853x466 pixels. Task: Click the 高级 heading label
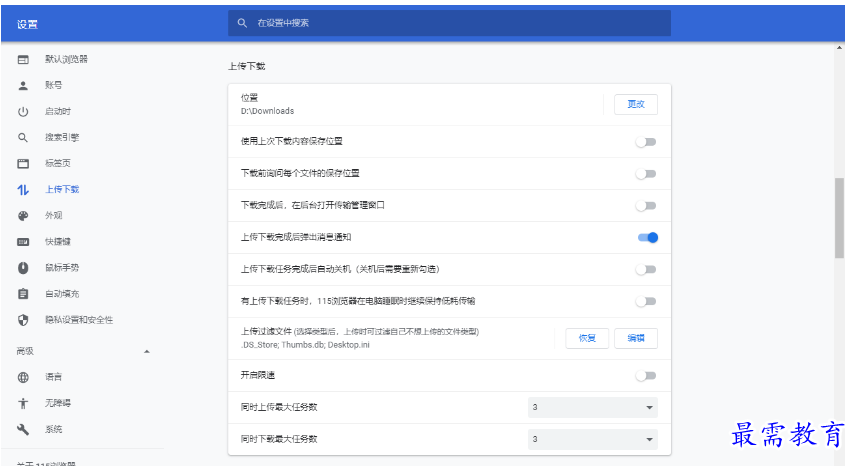pos(25,352)
